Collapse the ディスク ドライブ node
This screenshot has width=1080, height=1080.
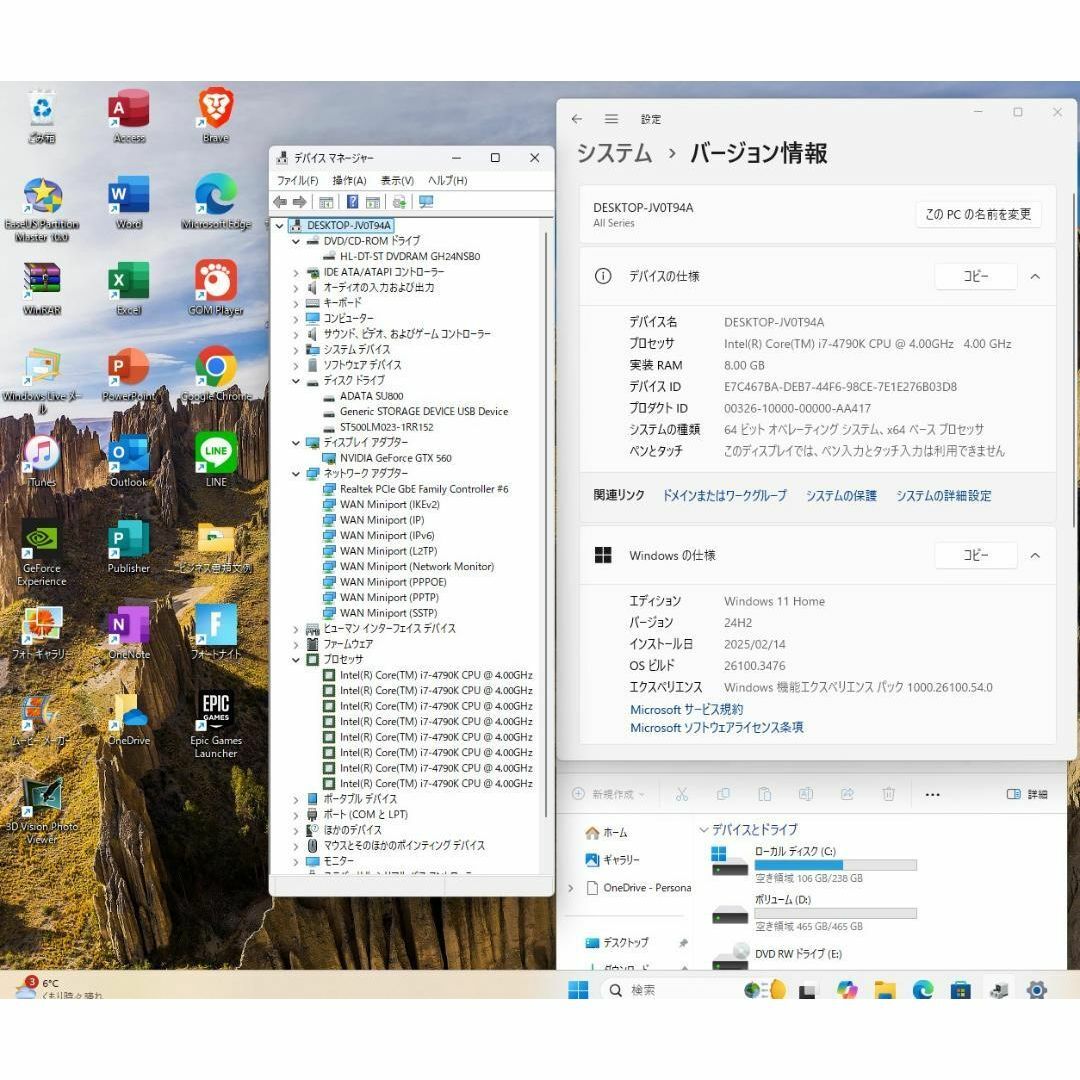(x=295, y=381)
